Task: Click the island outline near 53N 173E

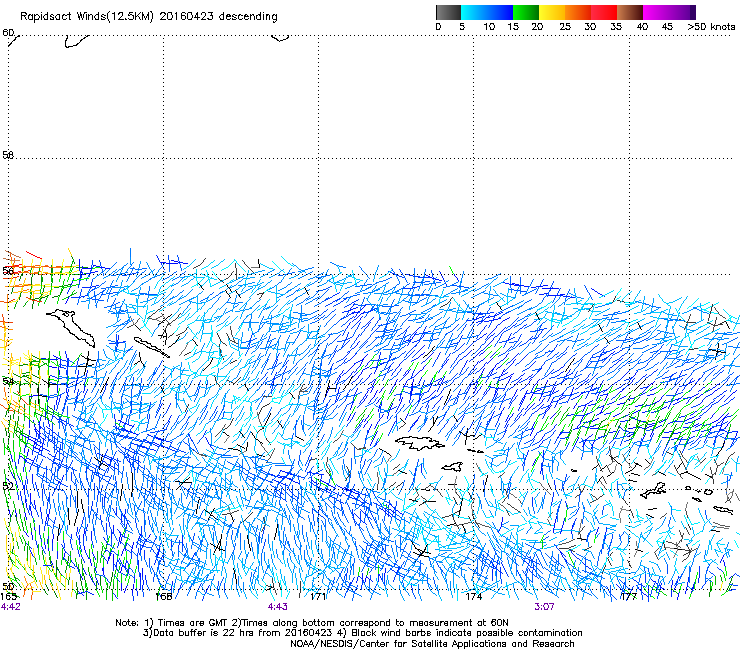Action: pos(419,443)
